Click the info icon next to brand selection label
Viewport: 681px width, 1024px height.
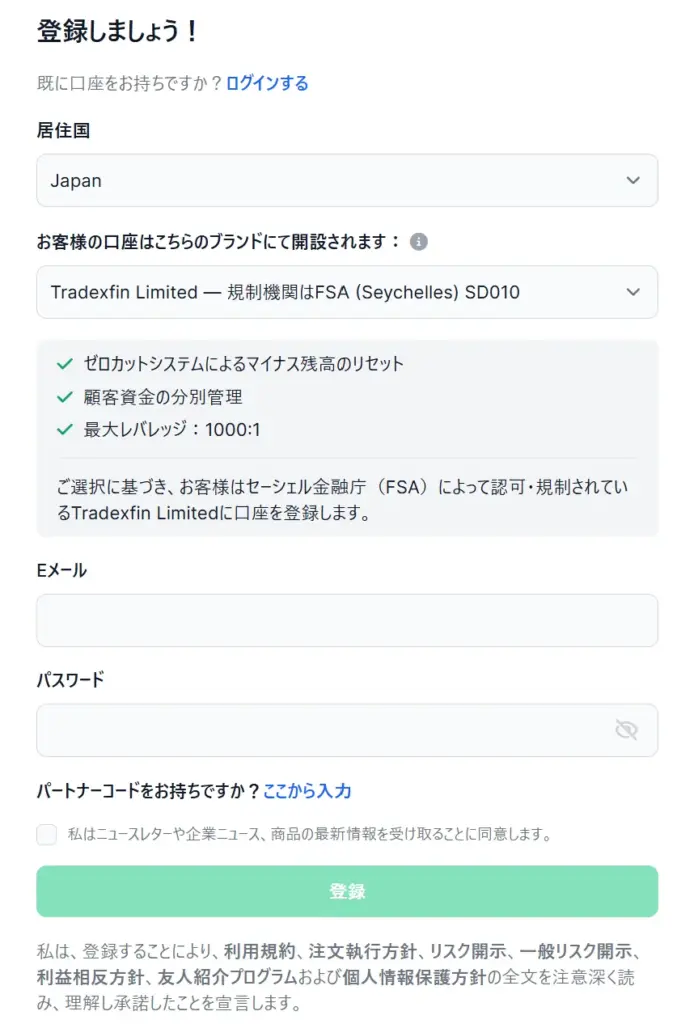point(419,240)
